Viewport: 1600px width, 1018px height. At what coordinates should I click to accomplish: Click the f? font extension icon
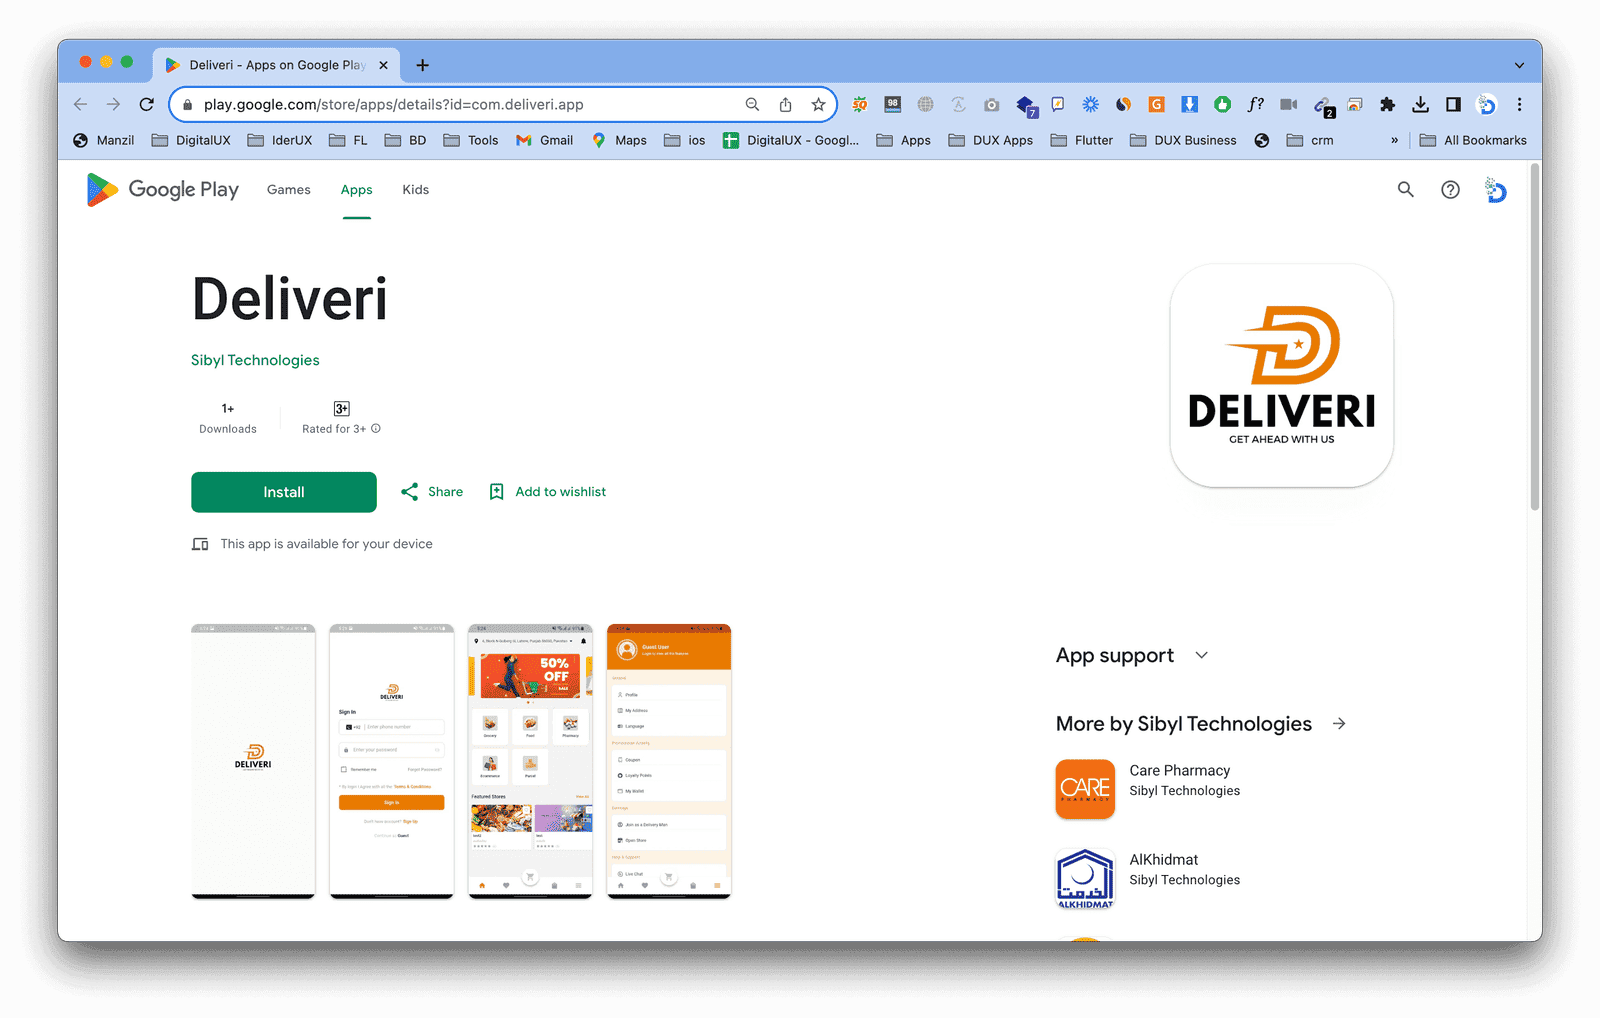[1255, 104]
